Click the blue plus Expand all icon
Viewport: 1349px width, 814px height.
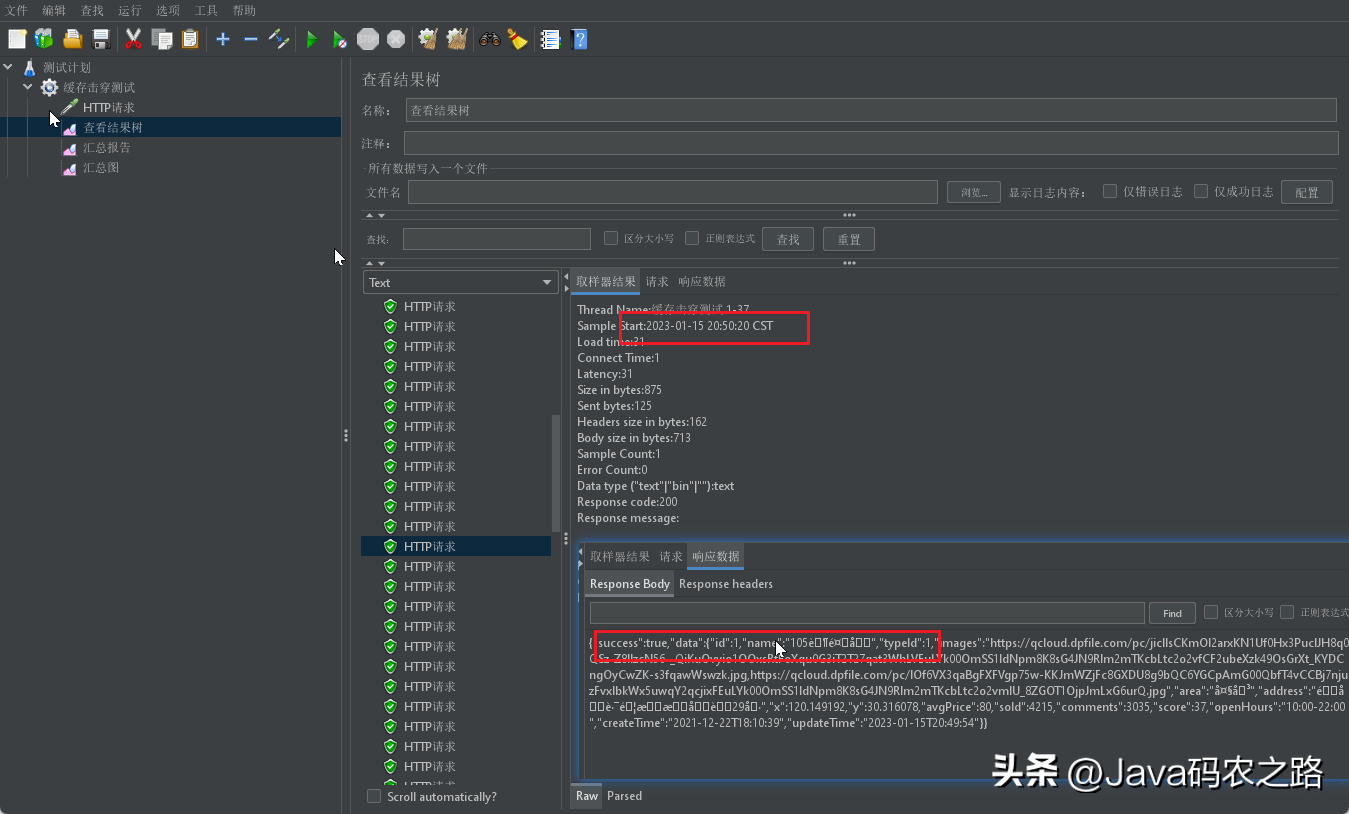(223, 39)
